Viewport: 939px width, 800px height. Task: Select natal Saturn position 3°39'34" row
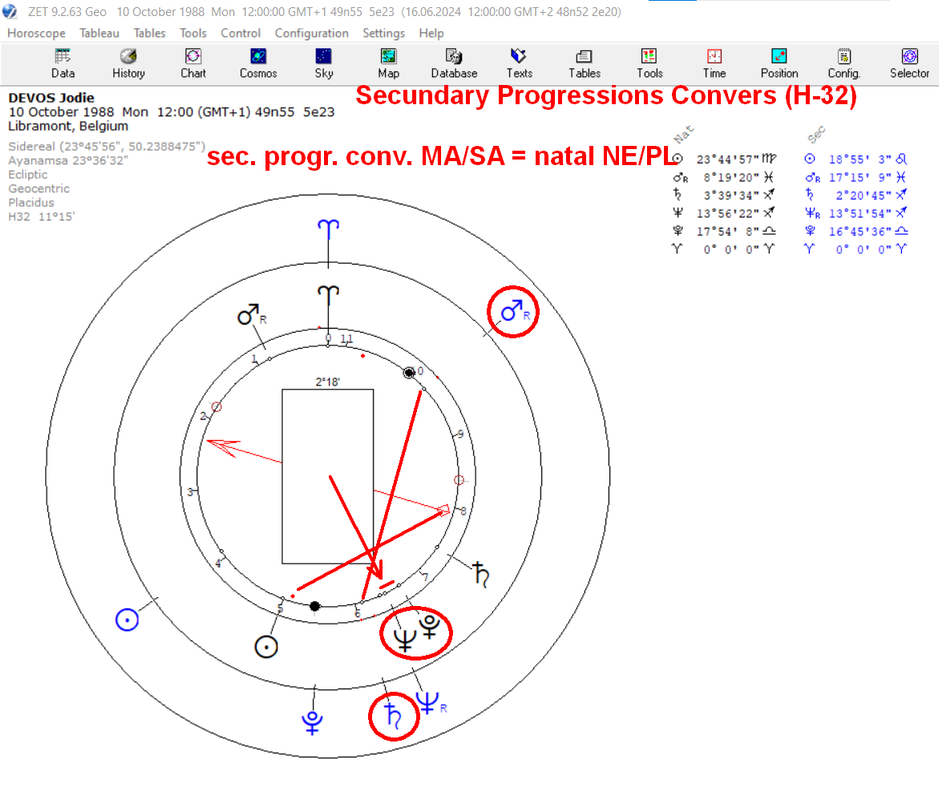coord(725,195)
